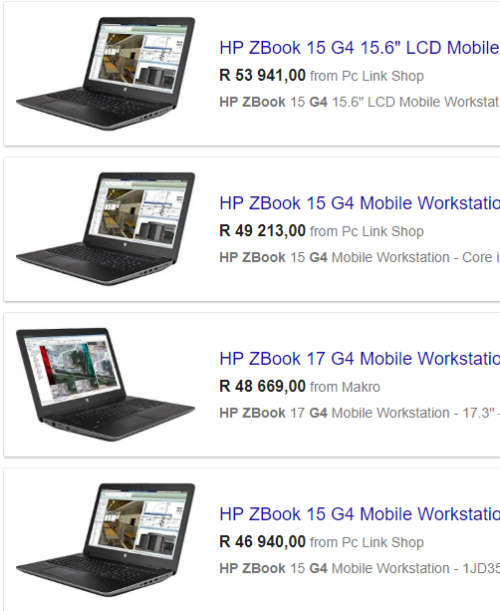
Task: Click Pc Link Shop beside R 53 941,00
Action: point(383,76)
